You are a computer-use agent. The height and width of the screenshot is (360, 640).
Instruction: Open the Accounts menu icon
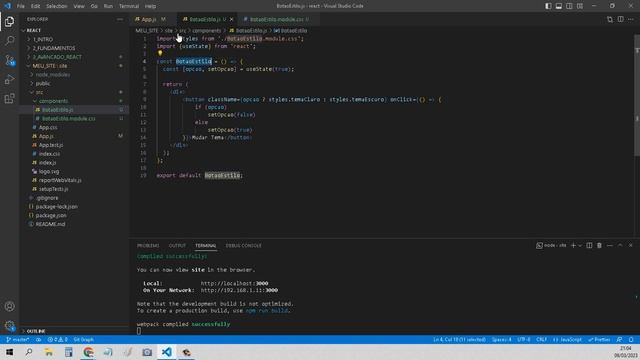point(9,306)
